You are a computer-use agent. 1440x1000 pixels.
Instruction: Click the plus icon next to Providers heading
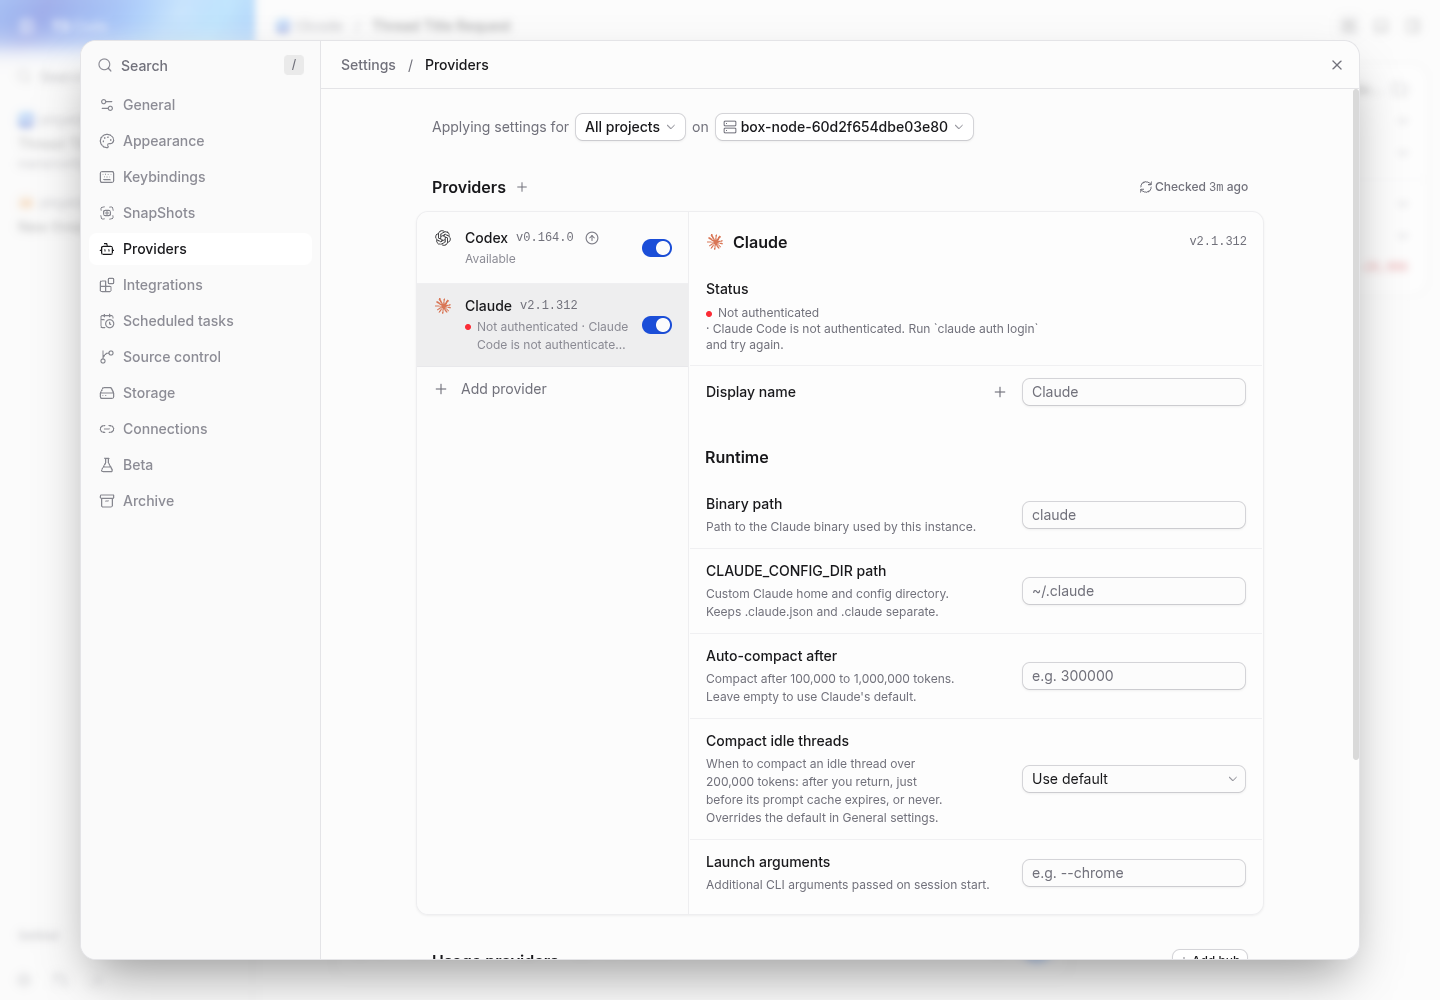[522, 187]
